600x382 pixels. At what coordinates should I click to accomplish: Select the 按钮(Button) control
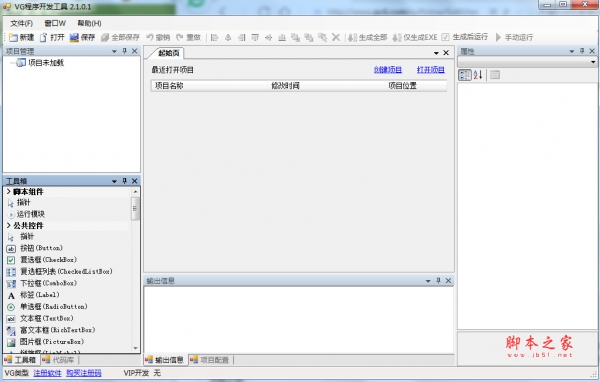(41, 248)
